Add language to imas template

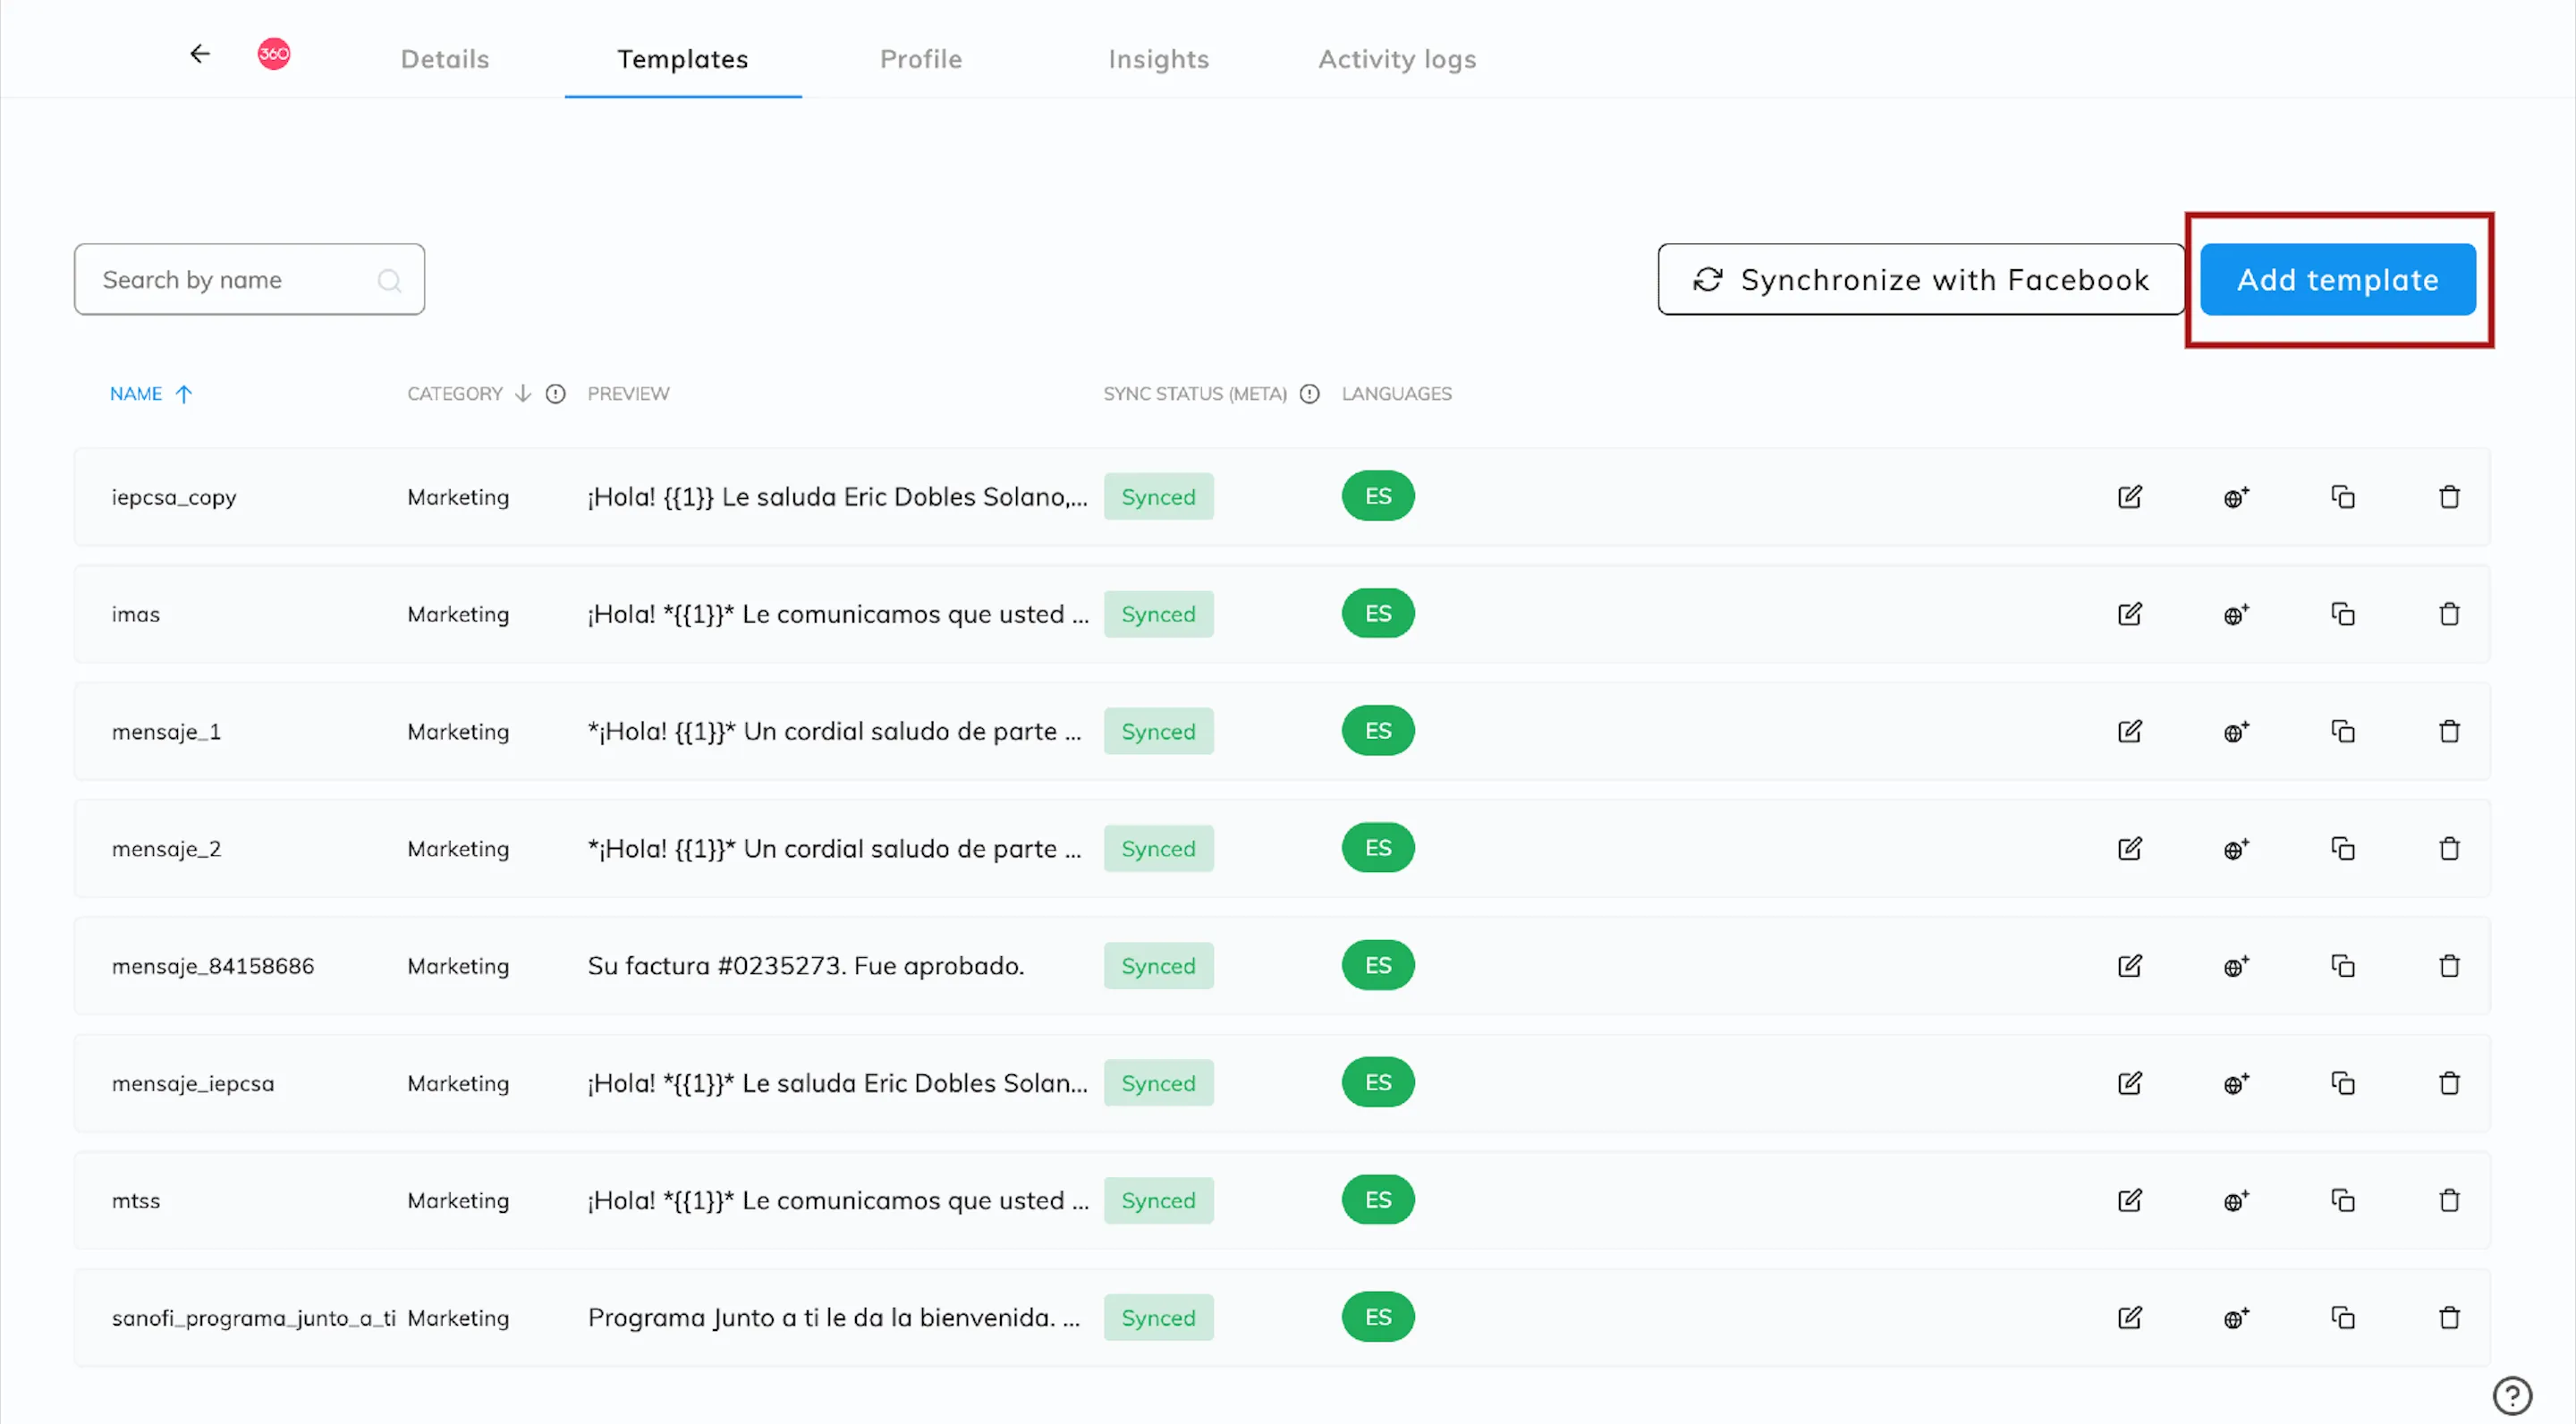pyautogui.click(x=2236, y=614)
